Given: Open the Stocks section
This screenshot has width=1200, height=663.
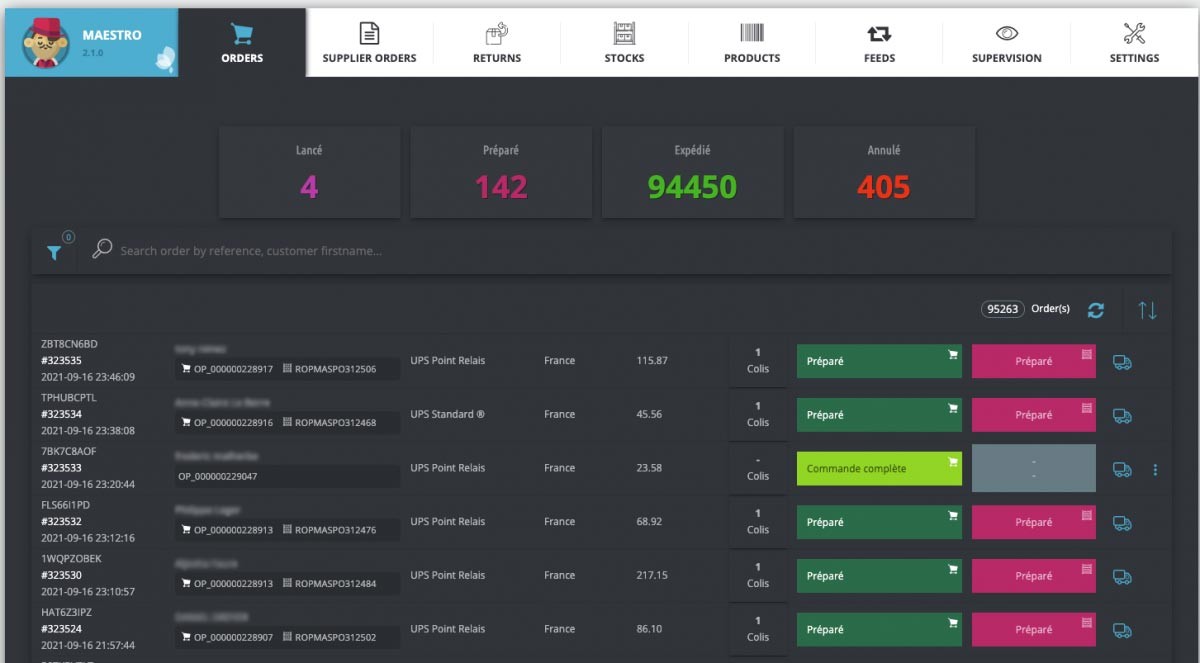Looking at the screenshot, I should 624,43.
